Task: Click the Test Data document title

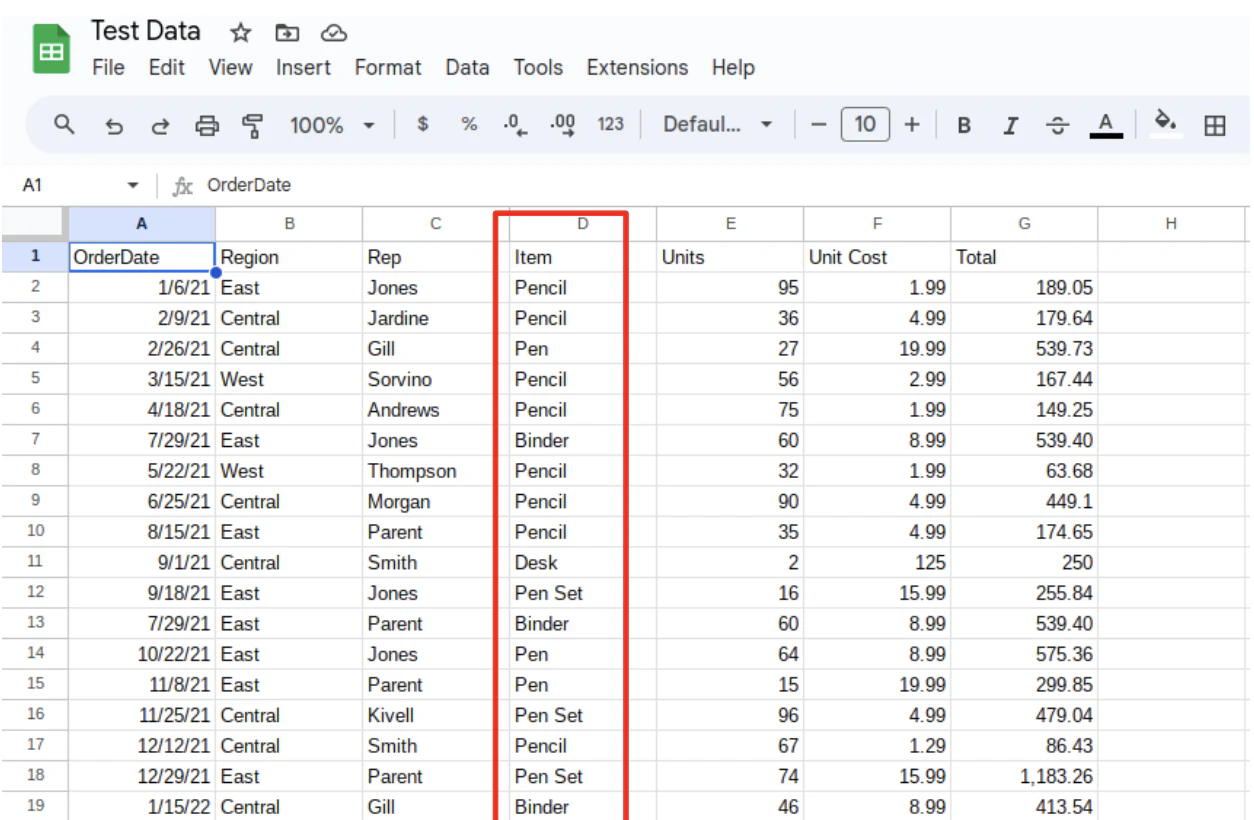Action: coord(146,31)
